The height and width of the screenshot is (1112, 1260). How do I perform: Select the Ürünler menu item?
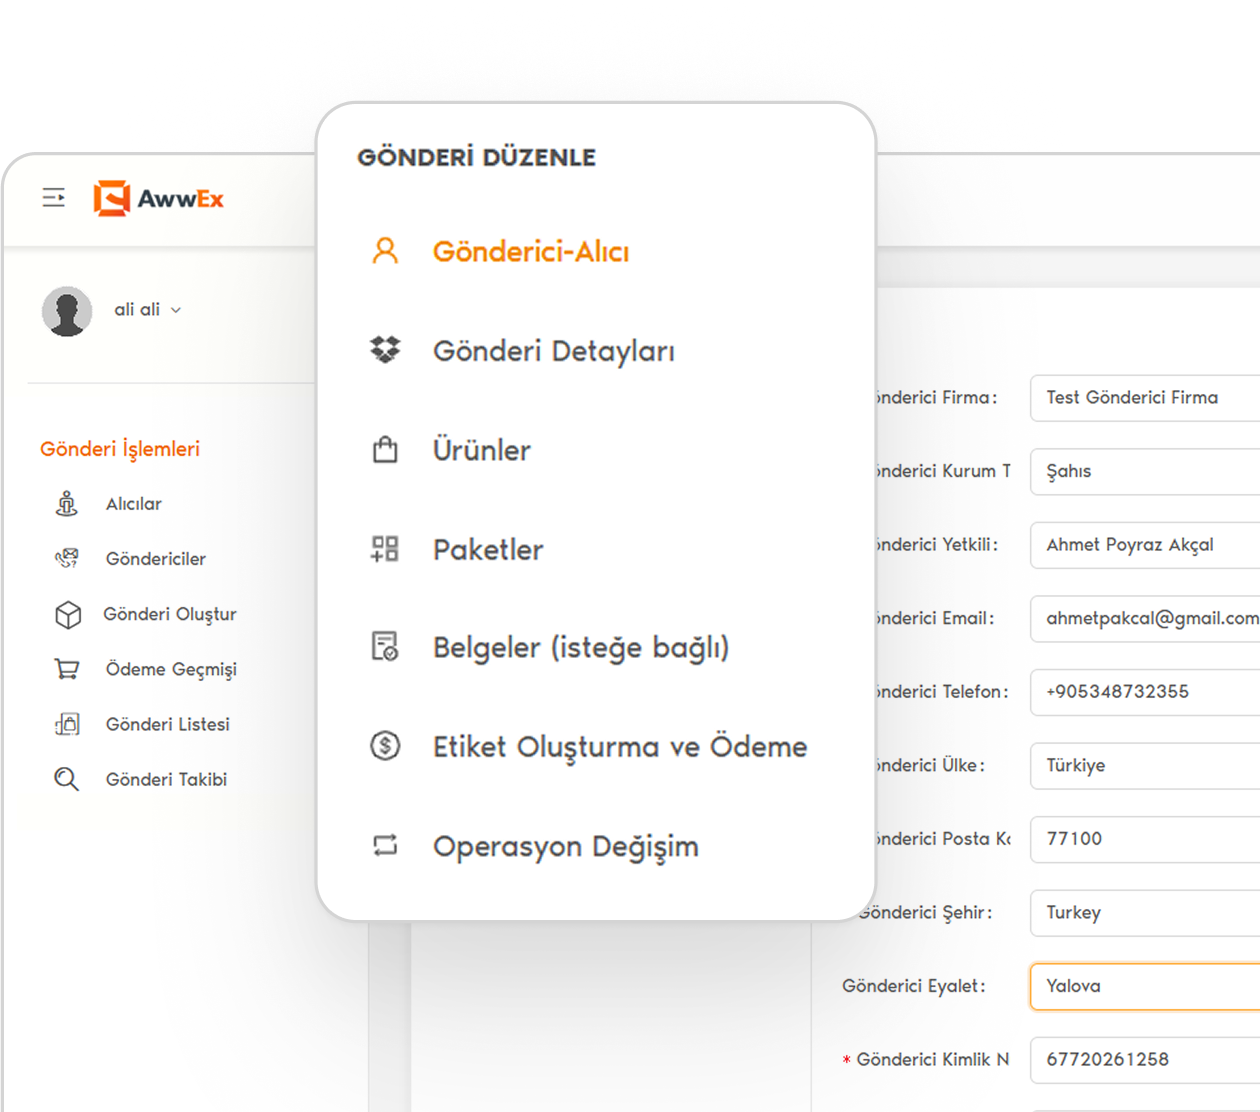(x=482, y=450)
